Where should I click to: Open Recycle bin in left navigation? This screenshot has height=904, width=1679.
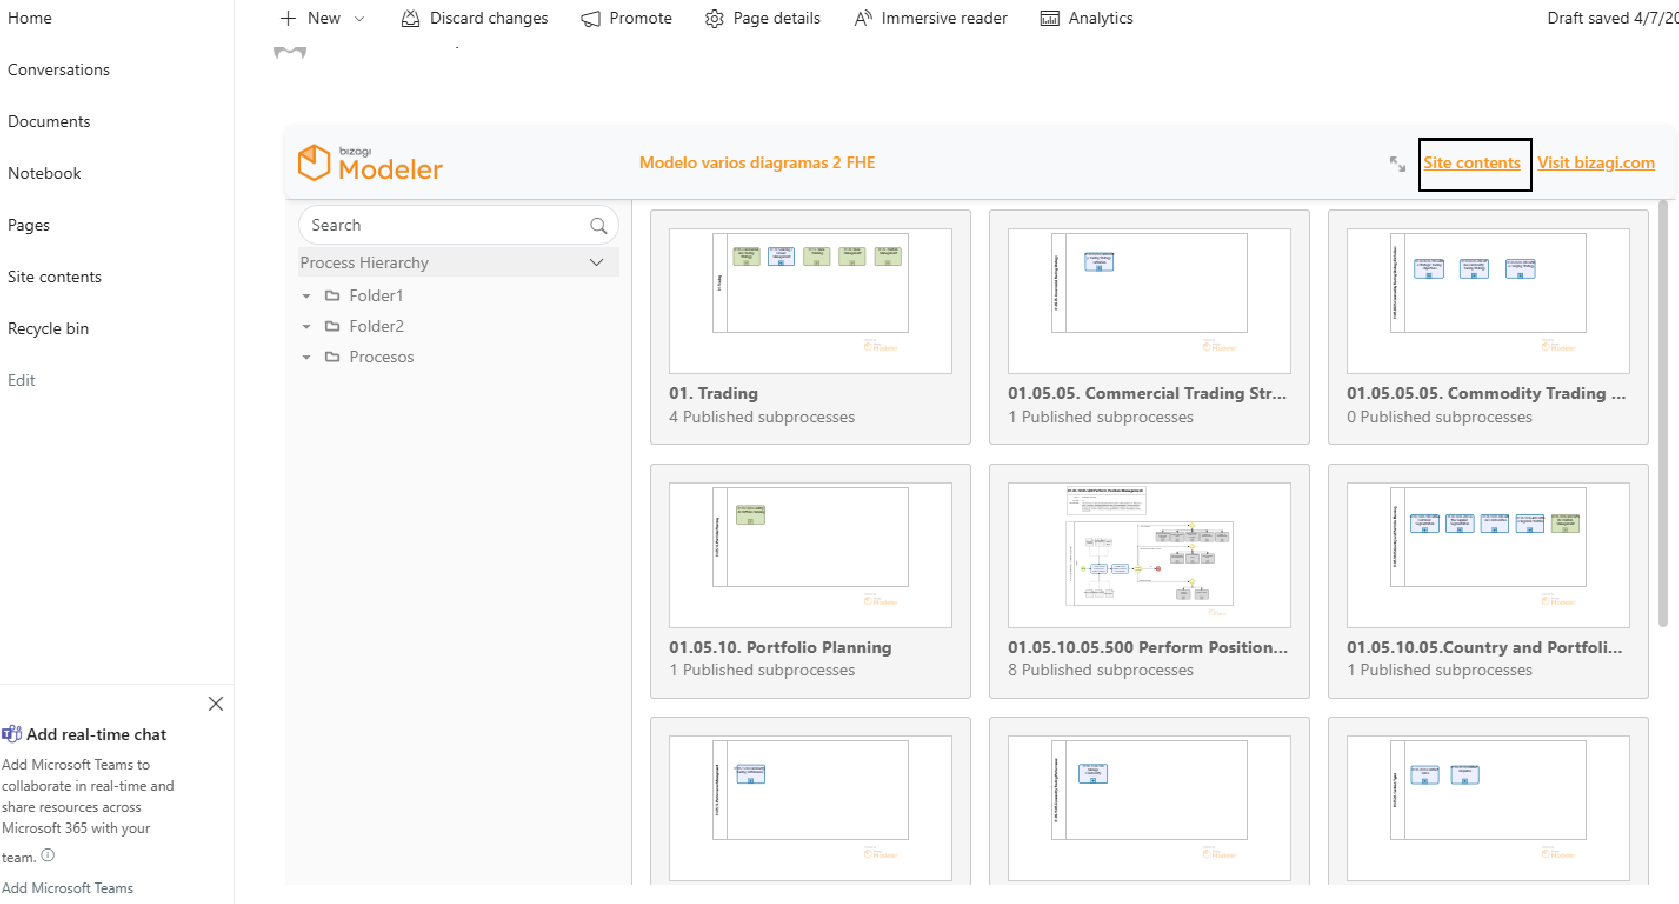tap(48, 329)
